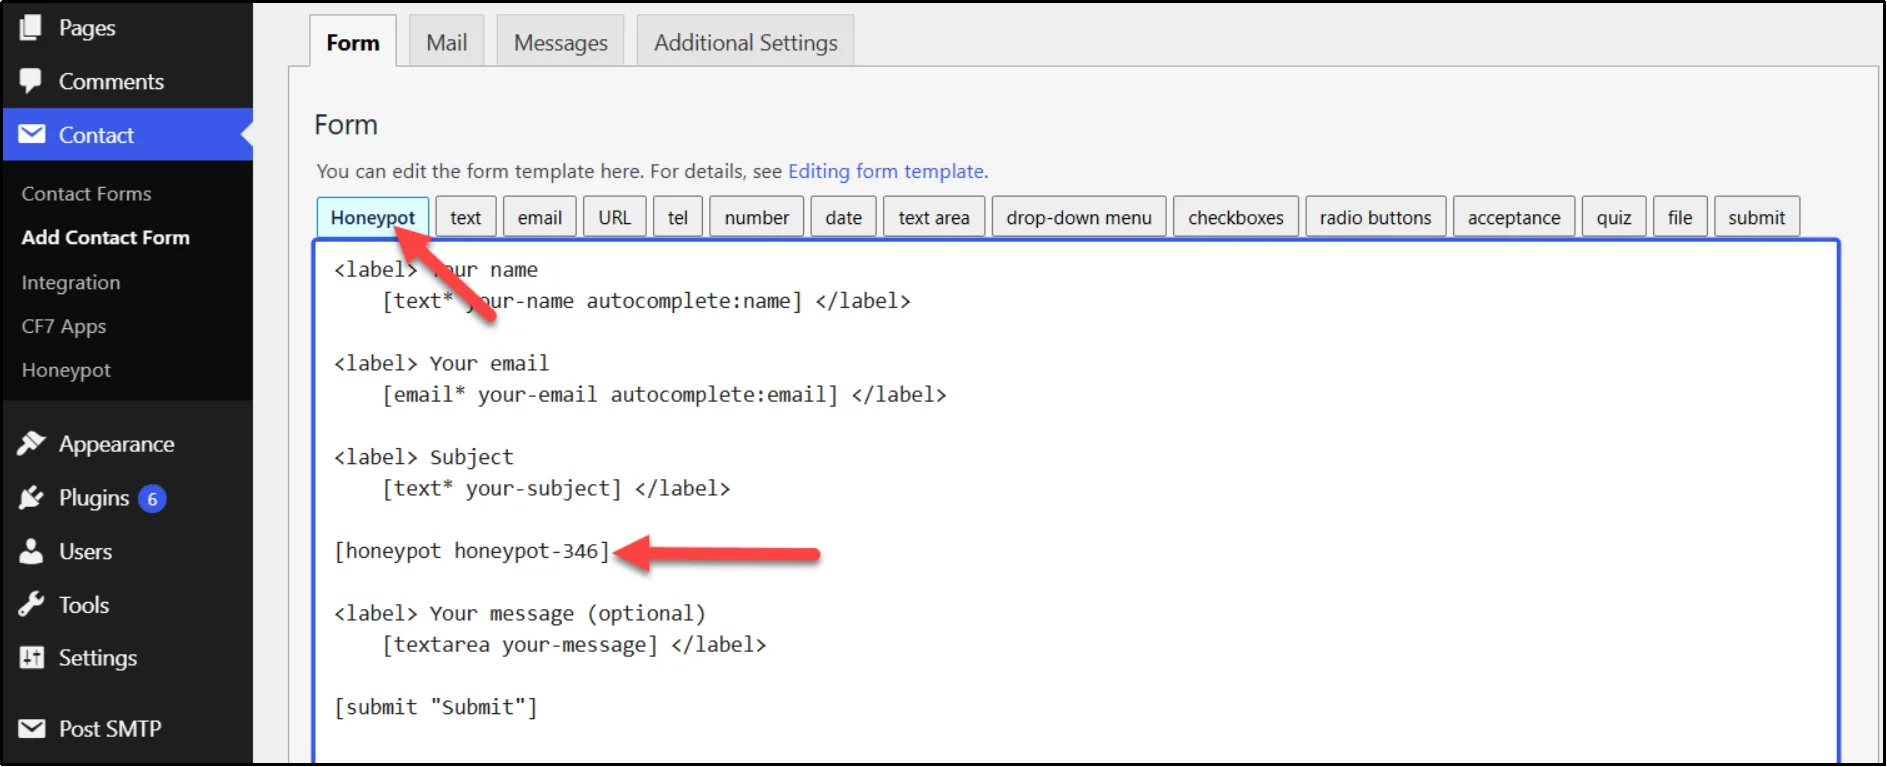Click the your-email shortcode line
Image resolution: width=1887 pixels, height=767 pixels.
coord(664,395)
